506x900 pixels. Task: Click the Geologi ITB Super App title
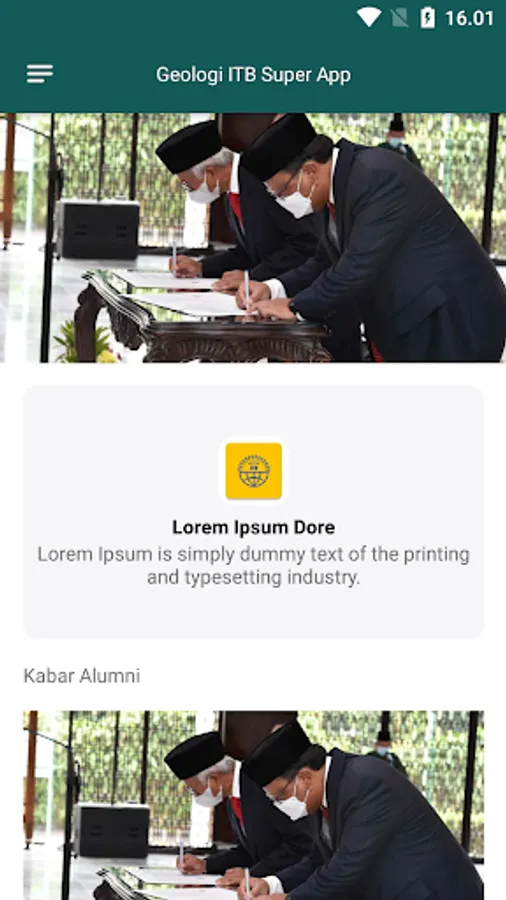tap(253, 75)
